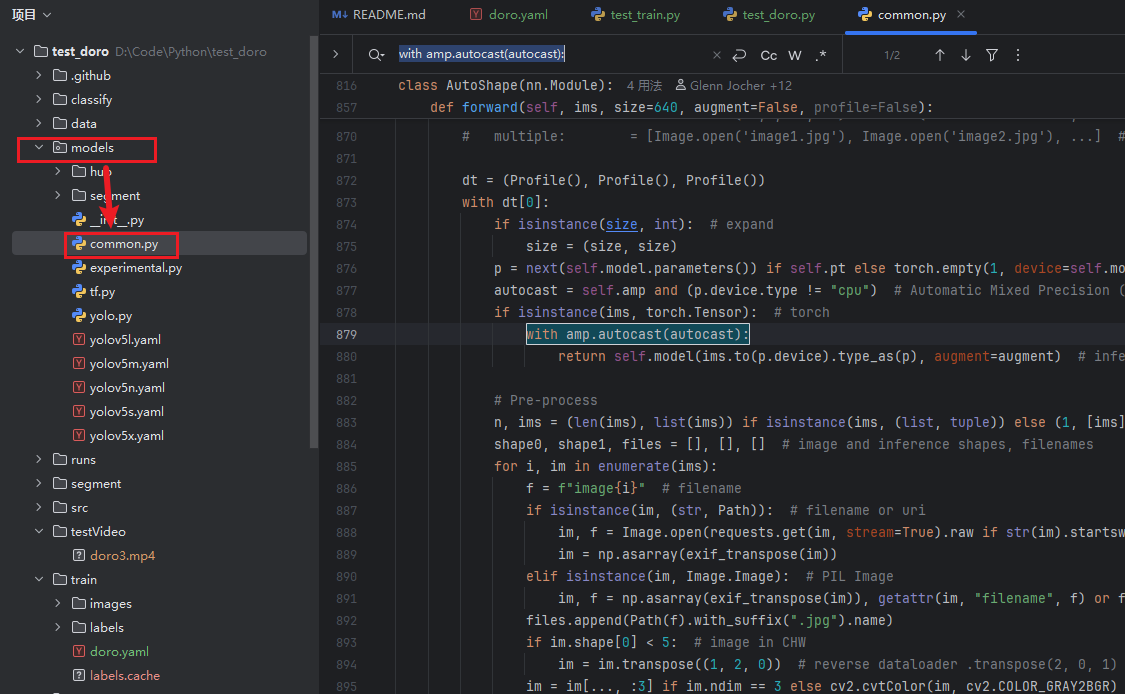Click the AutoShape usages hint

644,85
